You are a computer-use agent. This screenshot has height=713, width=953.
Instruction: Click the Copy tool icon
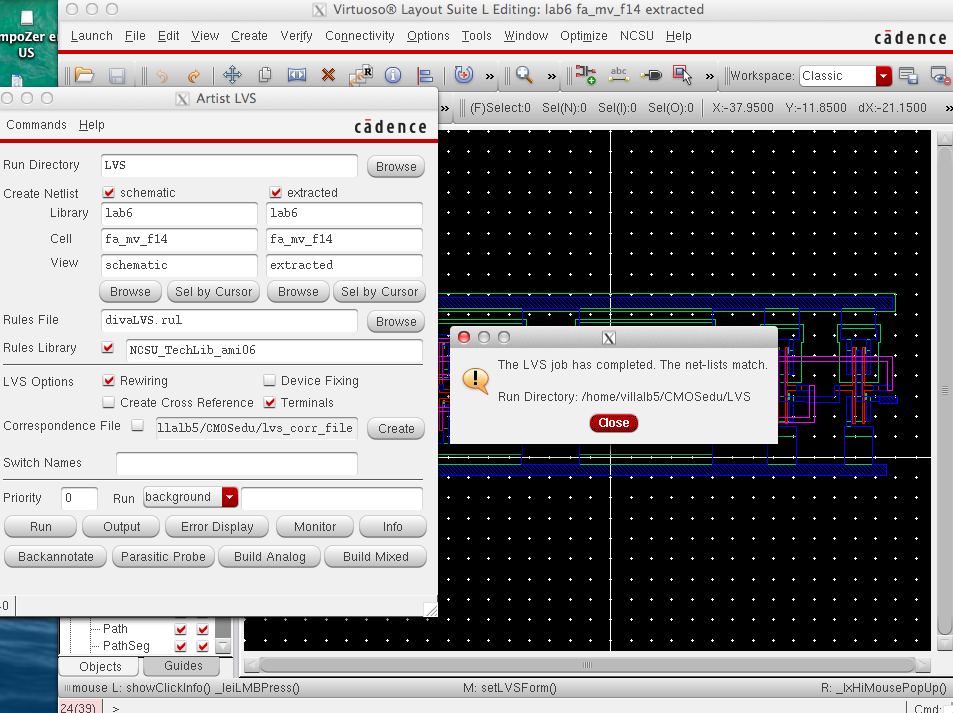click(265, 76)
